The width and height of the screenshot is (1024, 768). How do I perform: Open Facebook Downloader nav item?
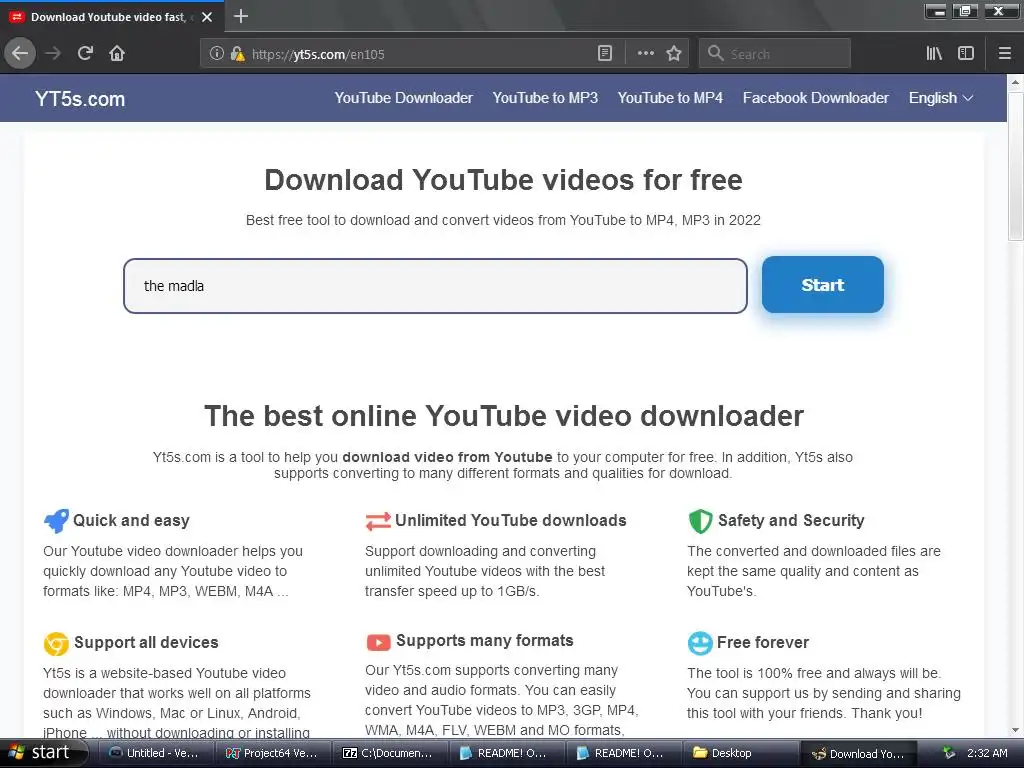pos(816,98)
